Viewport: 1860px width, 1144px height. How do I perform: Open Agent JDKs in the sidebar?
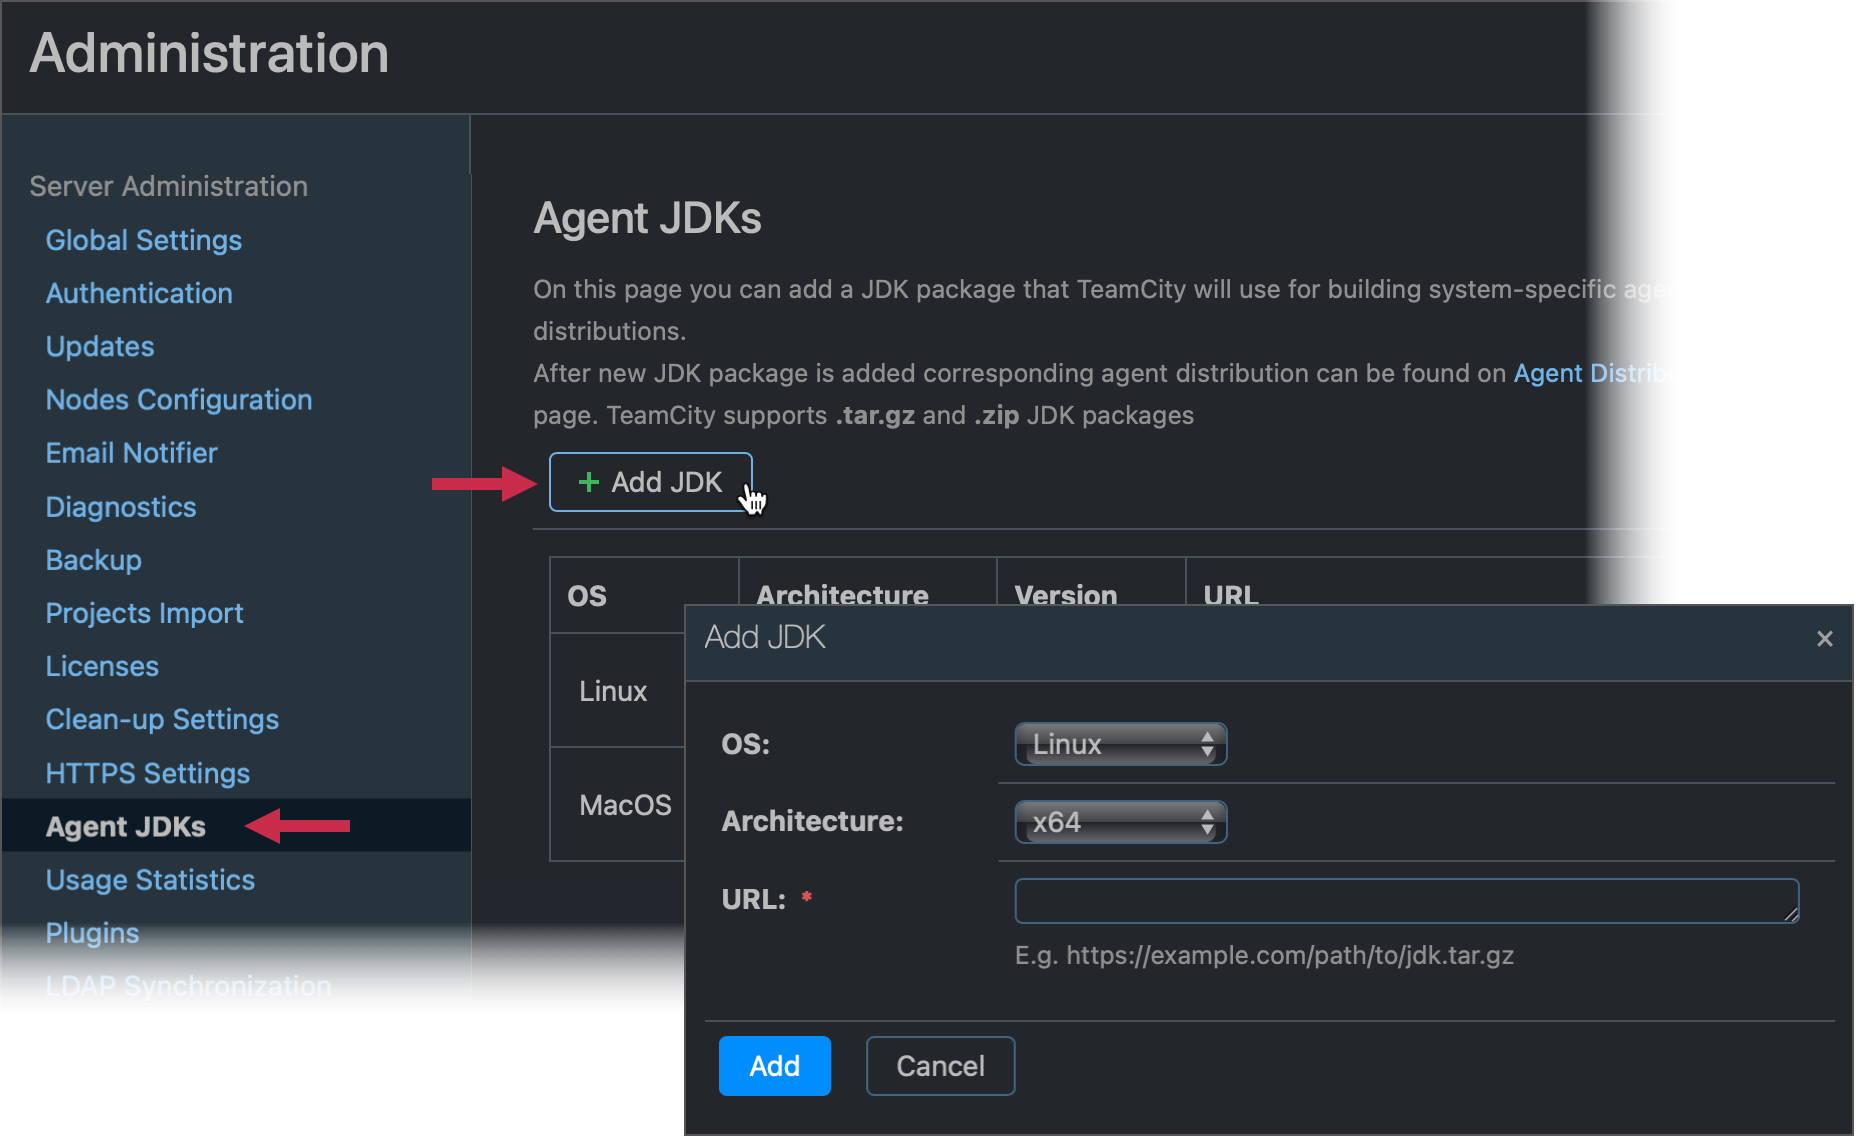(126, 826)
